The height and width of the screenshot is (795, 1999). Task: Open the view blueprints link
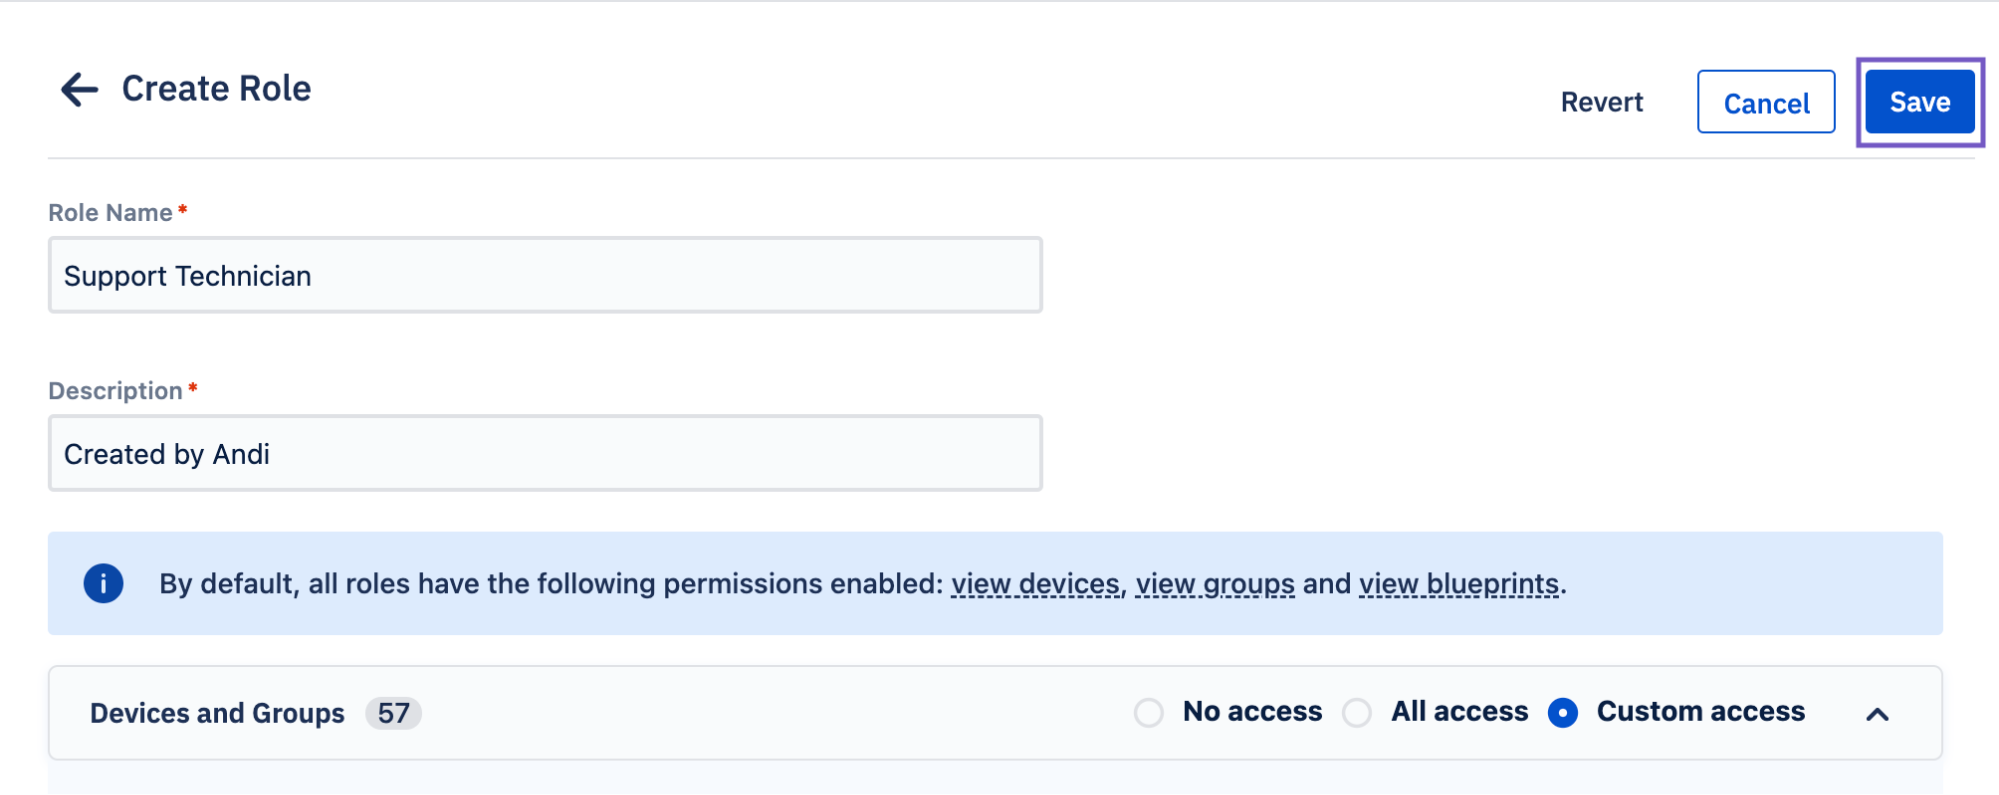1459,584
